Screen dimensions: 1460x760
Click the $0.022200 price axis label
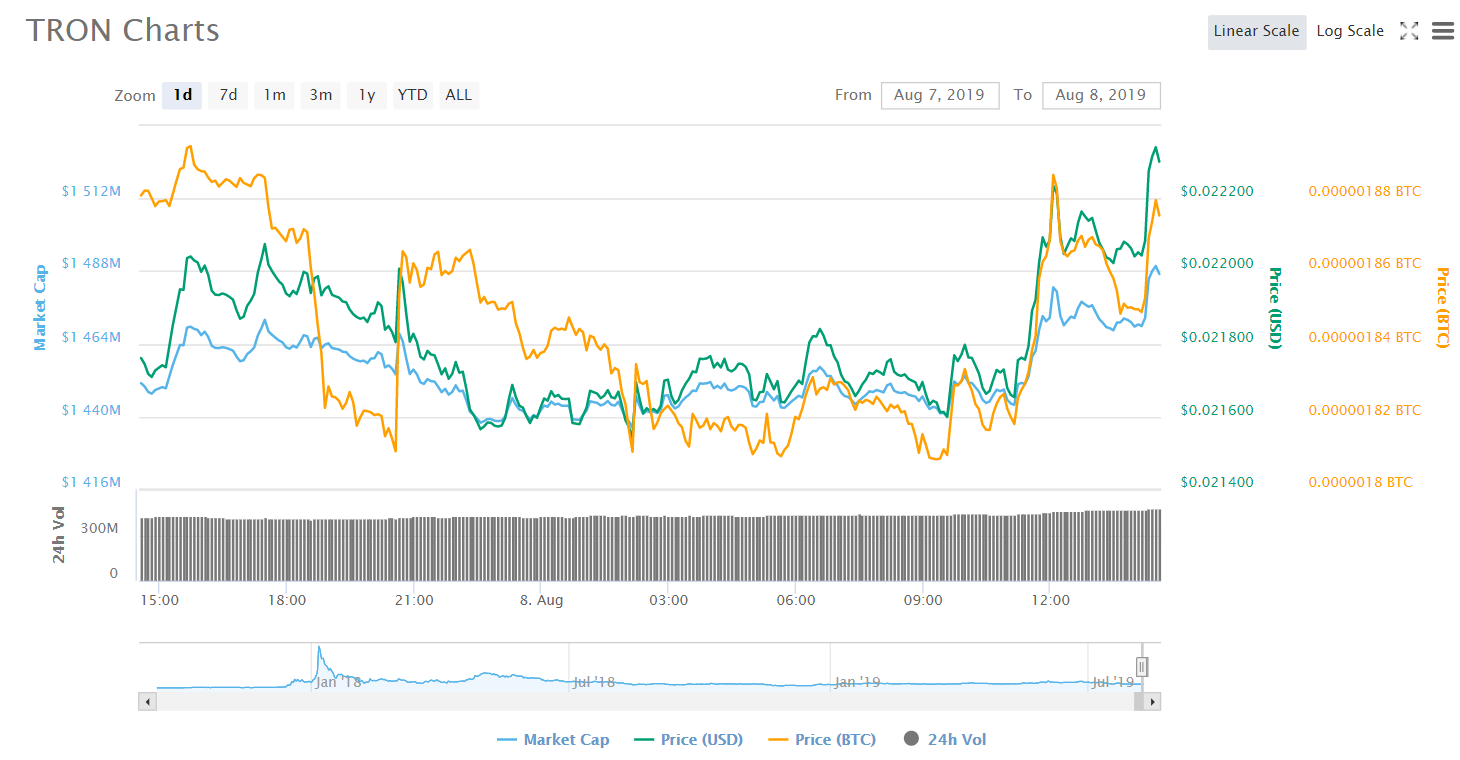[x=1217, y=191]
